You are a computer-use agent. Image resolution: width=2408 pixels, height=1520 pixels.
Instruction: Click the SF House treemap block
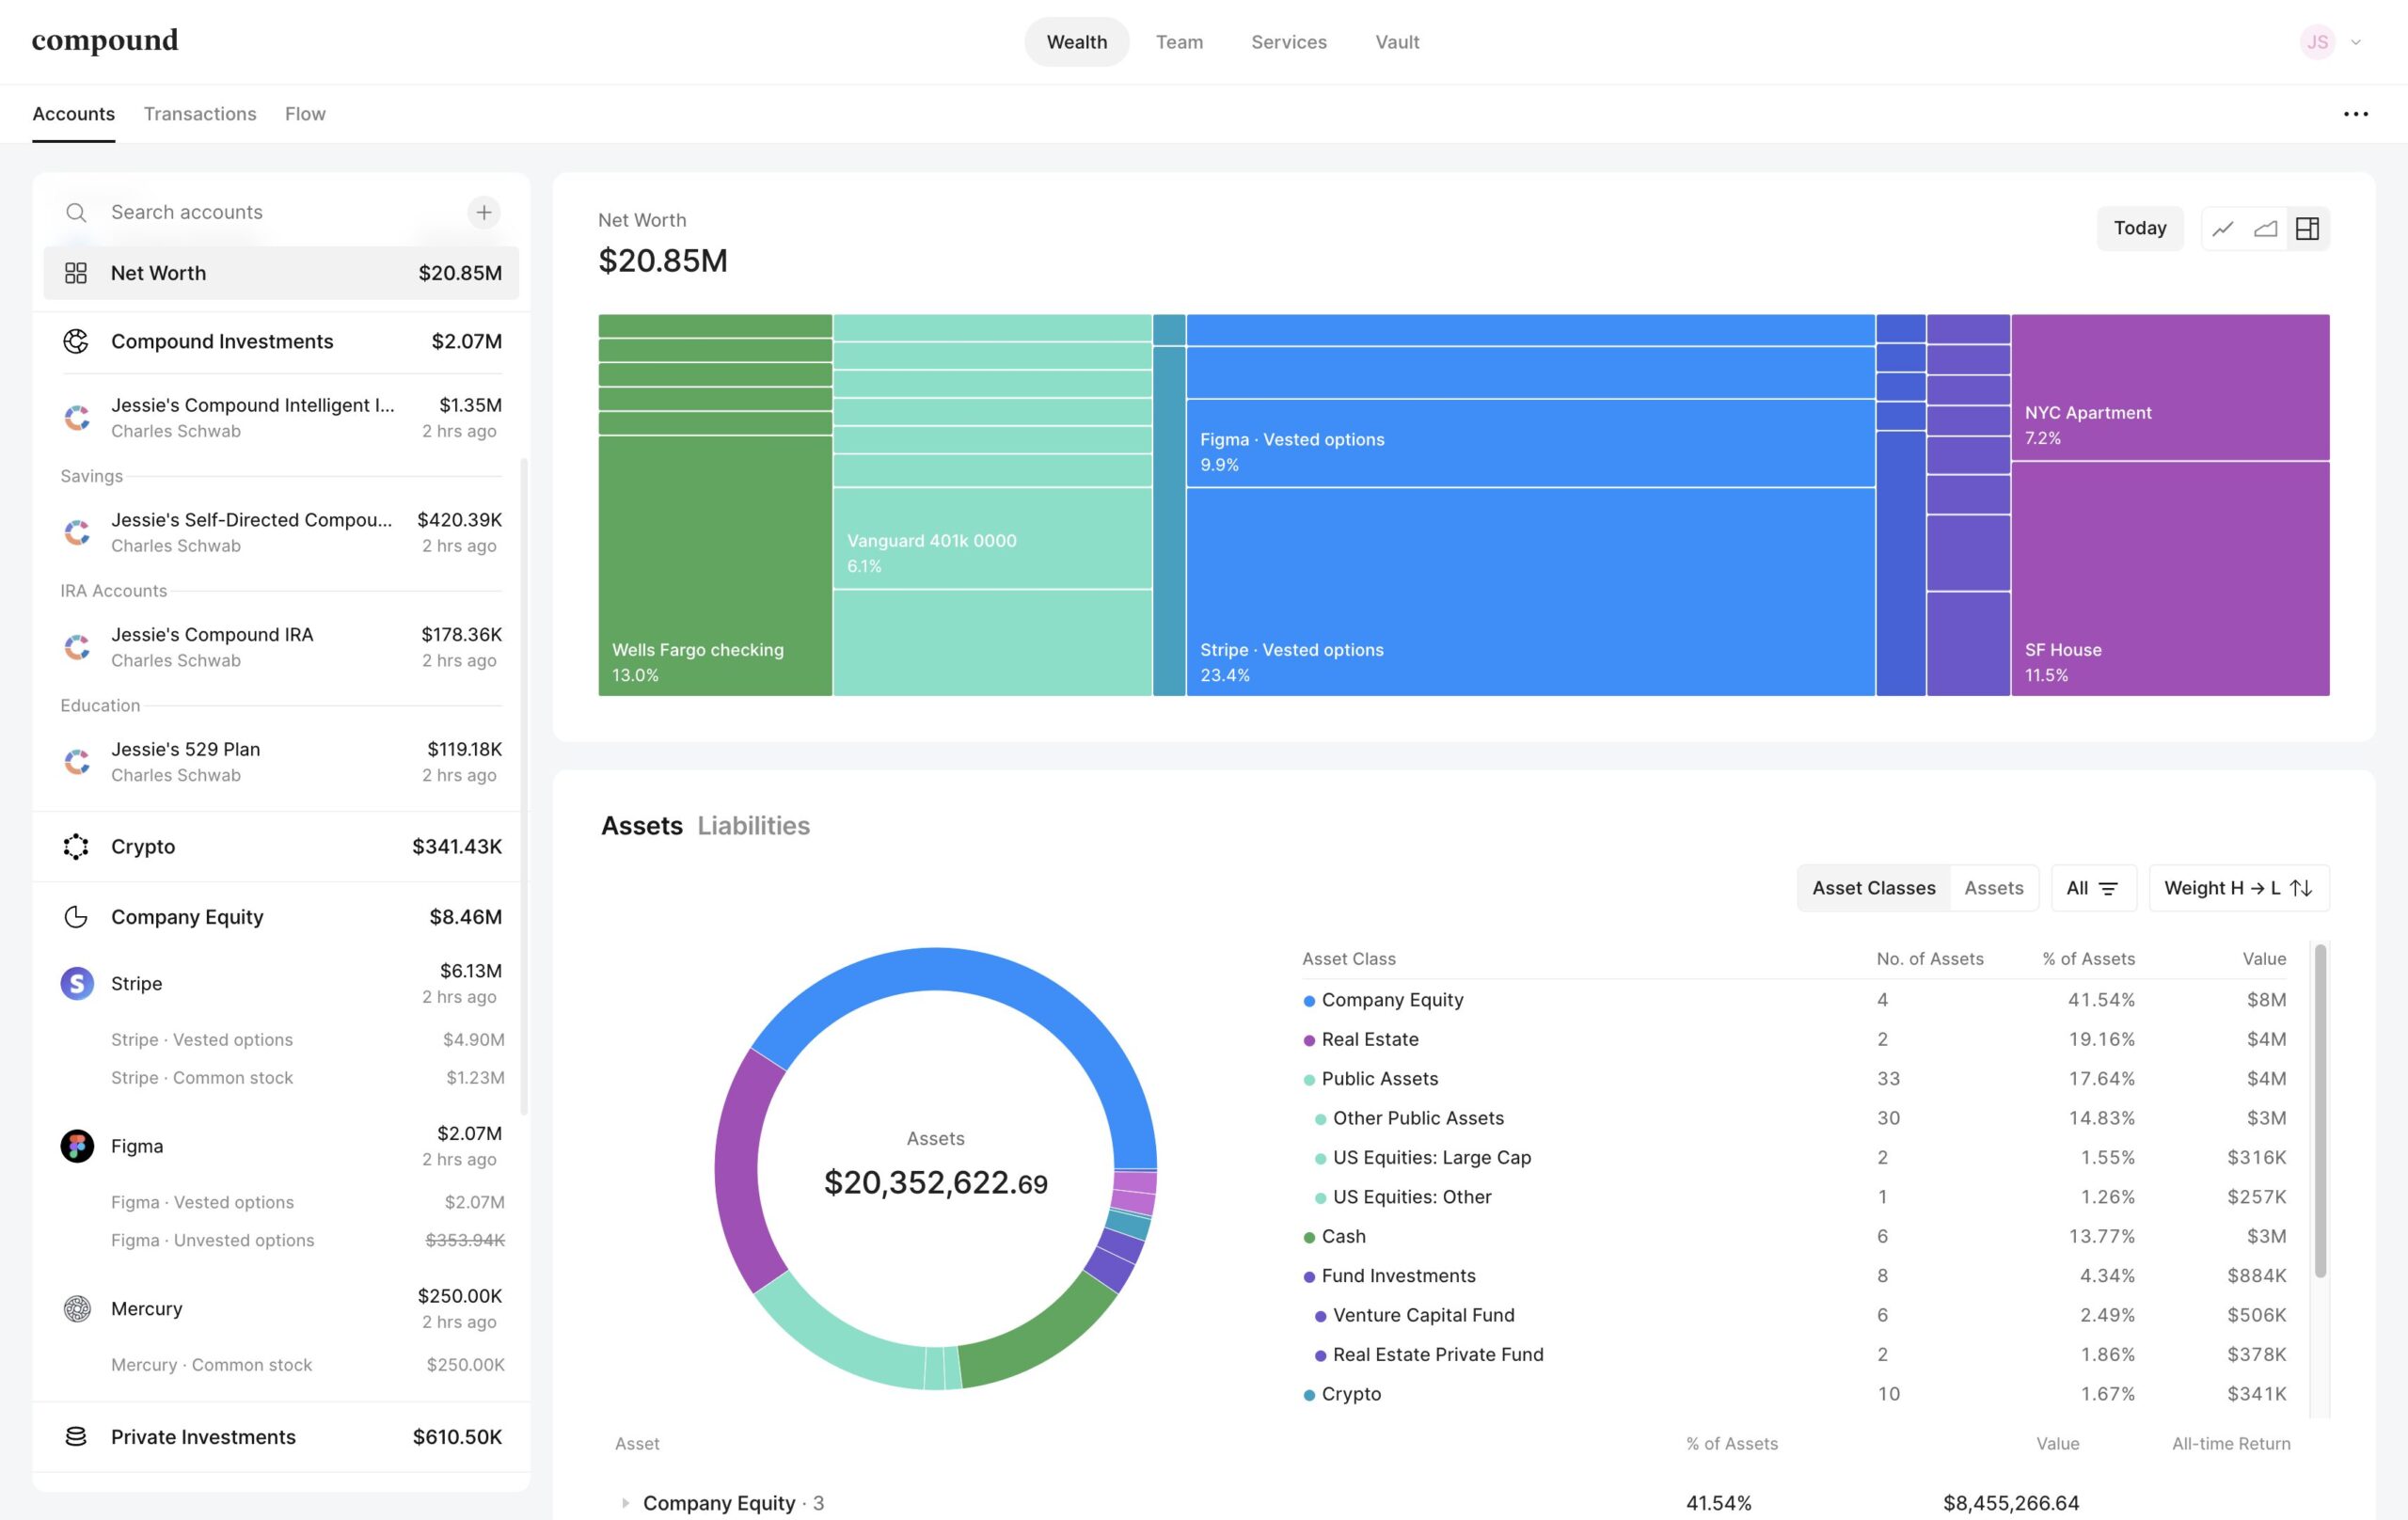(x=2170, y=579)
